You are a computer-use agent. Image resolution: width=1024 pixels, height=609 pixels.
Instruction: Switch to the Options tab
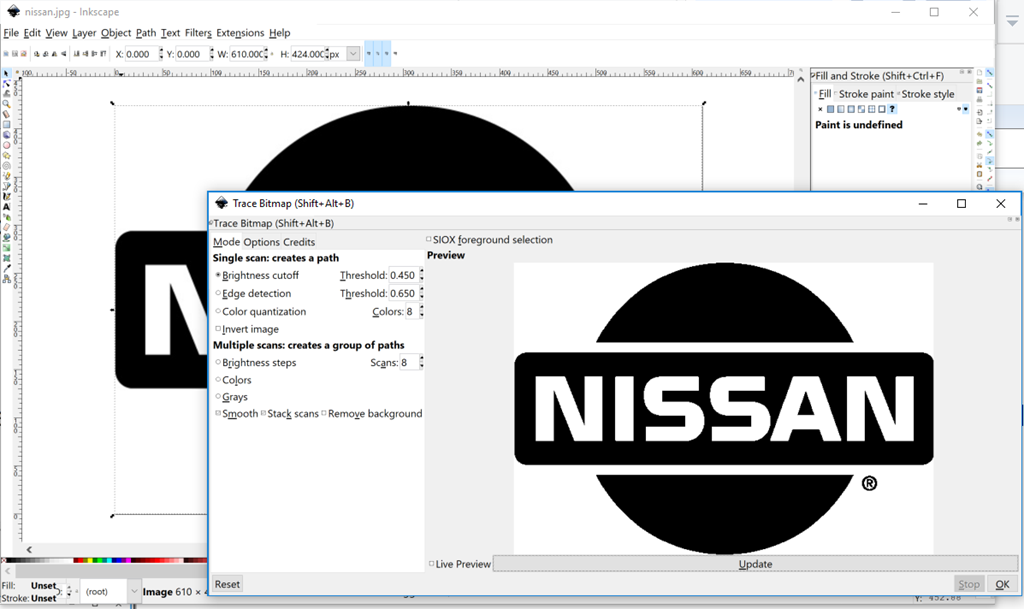(261, 242)
